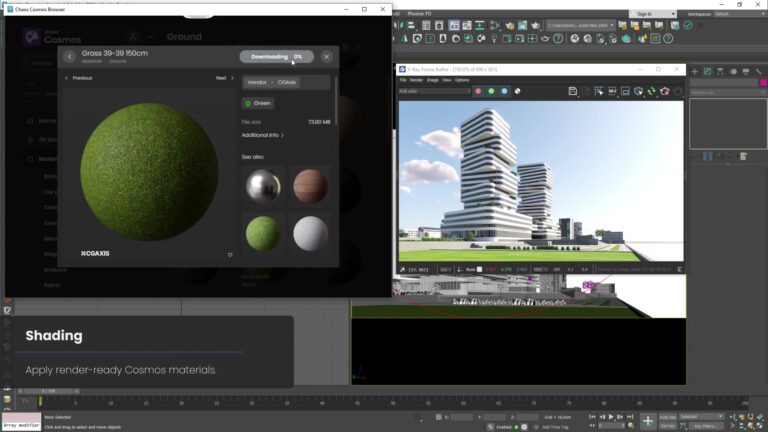Toggle red channel in Frame Buffer
Screen dimensions: 768x432
pos(478,91)
